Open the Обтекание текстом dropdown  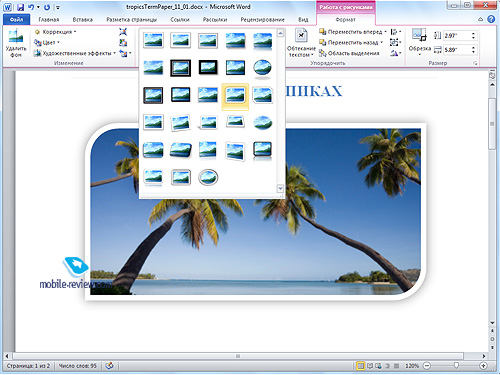click(x=301, y=43)
